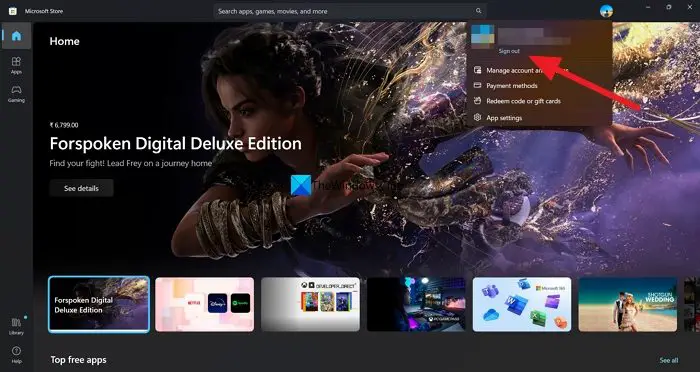Click the search magnifier icon
The height and width of the screenshot is (372, 700).
coord(479,11)
